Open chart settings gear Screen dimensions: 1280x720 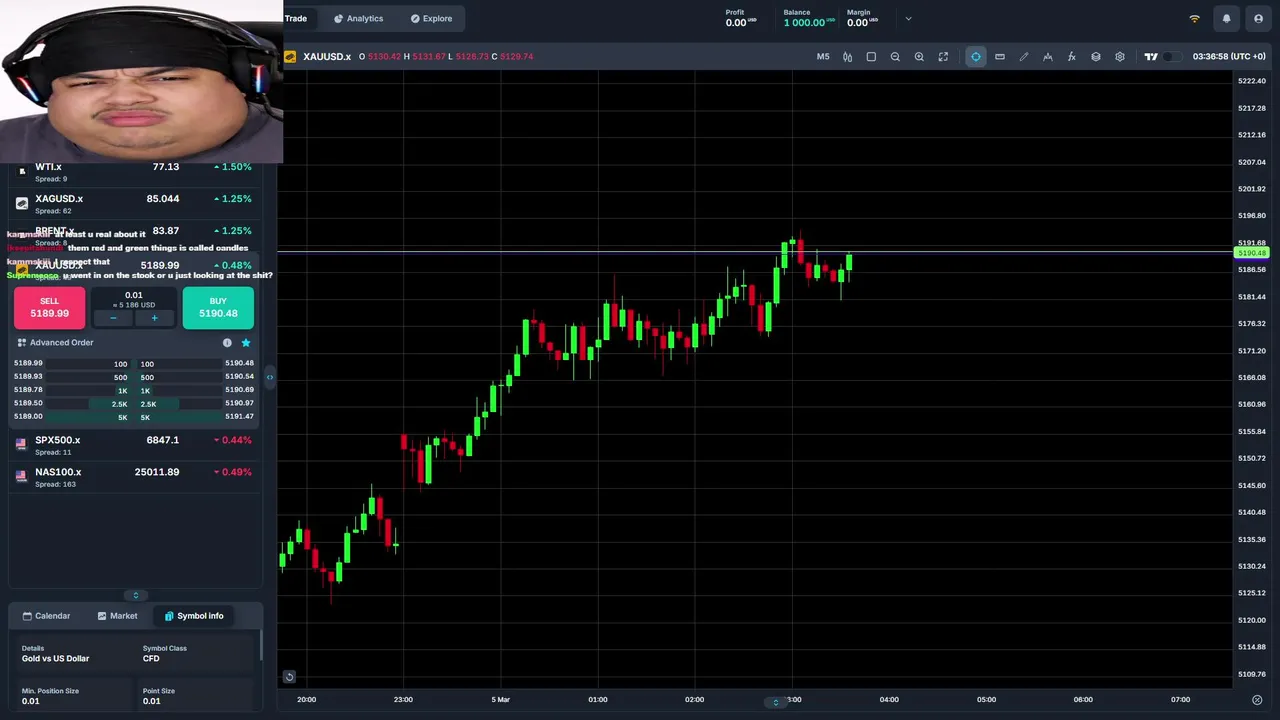[x=1120, y=57]
